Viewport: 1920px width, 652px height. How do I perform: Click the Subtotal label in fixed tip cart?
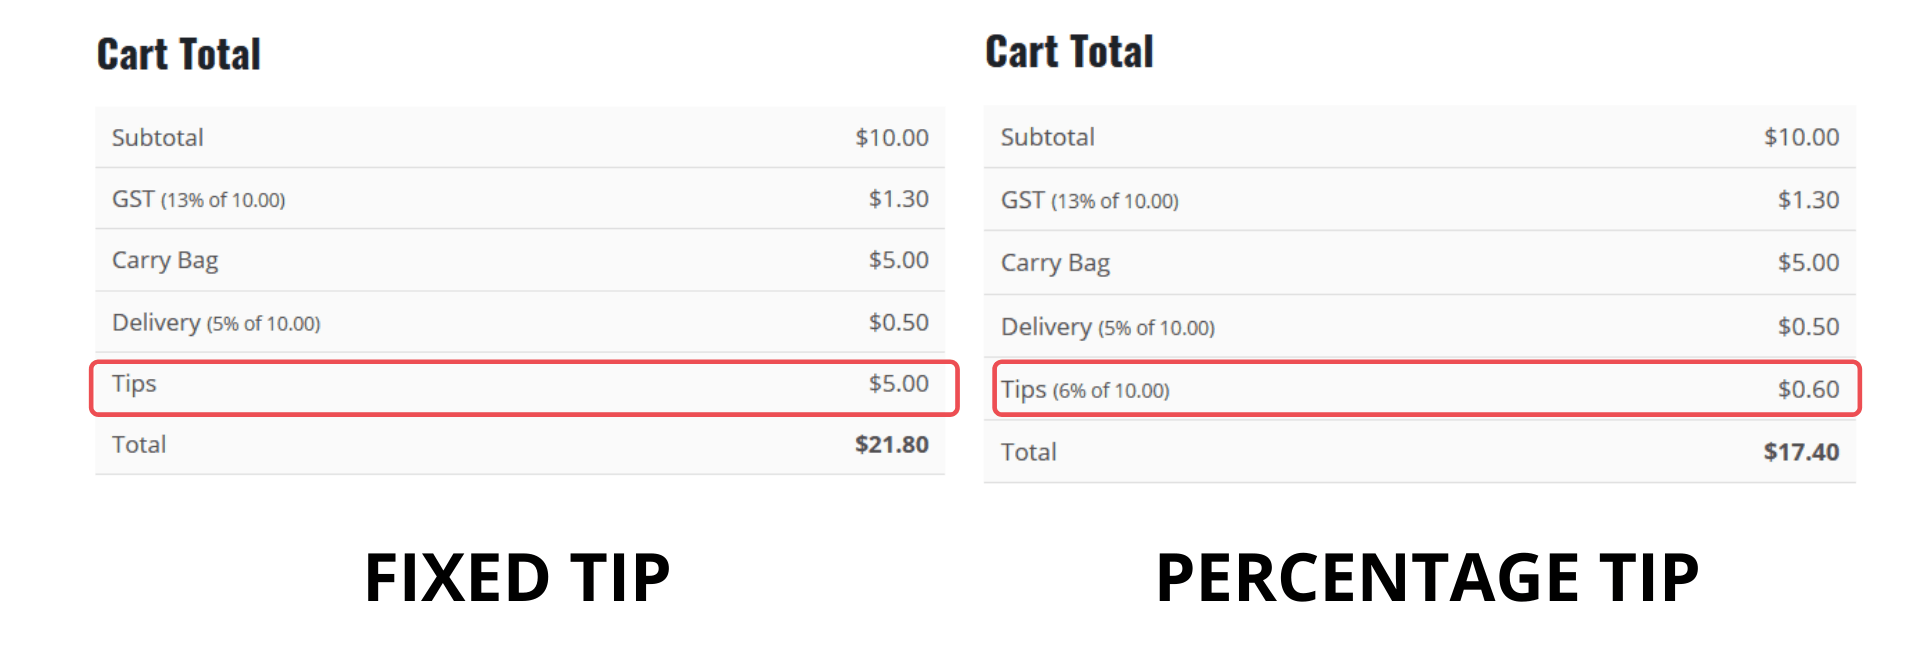158,138
